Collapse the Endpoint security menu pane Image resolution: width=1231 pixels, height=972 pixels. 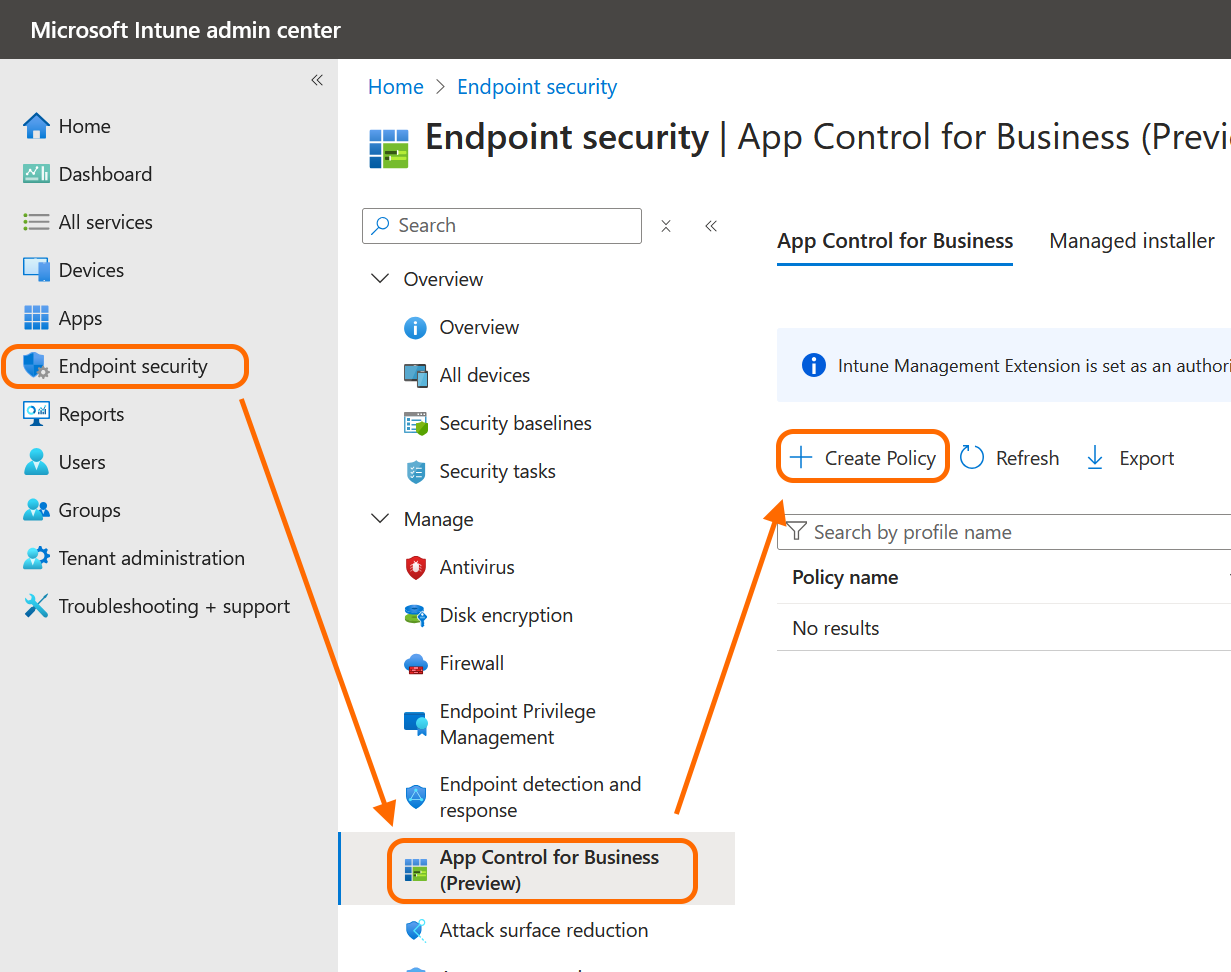click(711, 226)
